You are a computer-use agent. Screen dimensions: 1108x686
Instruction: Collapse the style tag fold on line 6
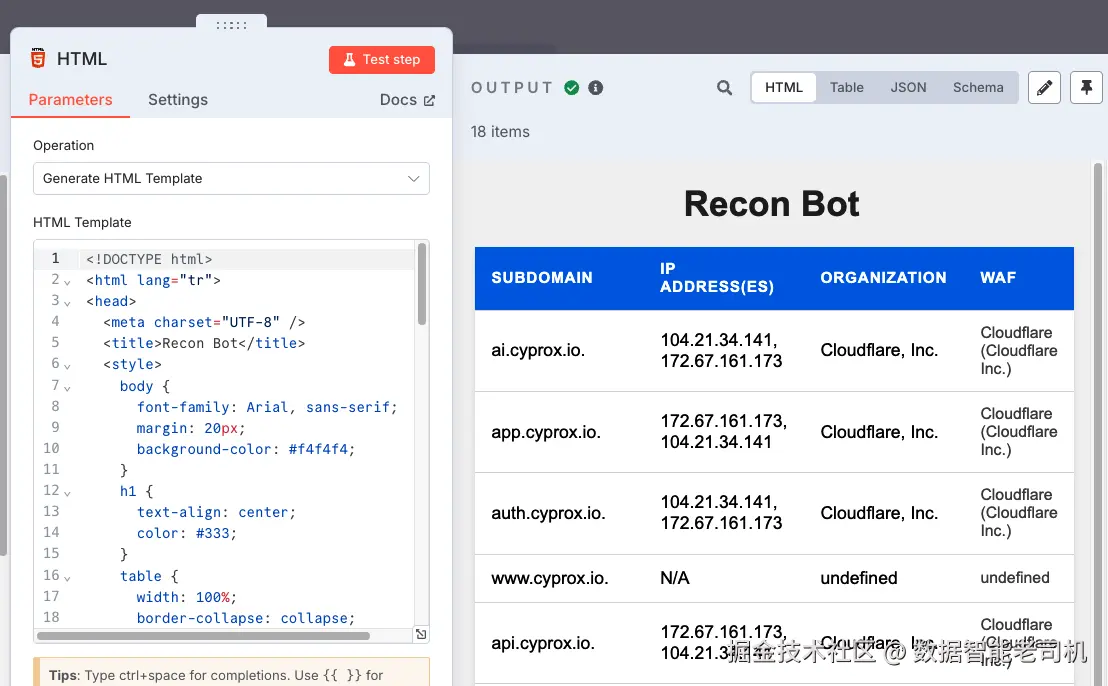(67, 366)
